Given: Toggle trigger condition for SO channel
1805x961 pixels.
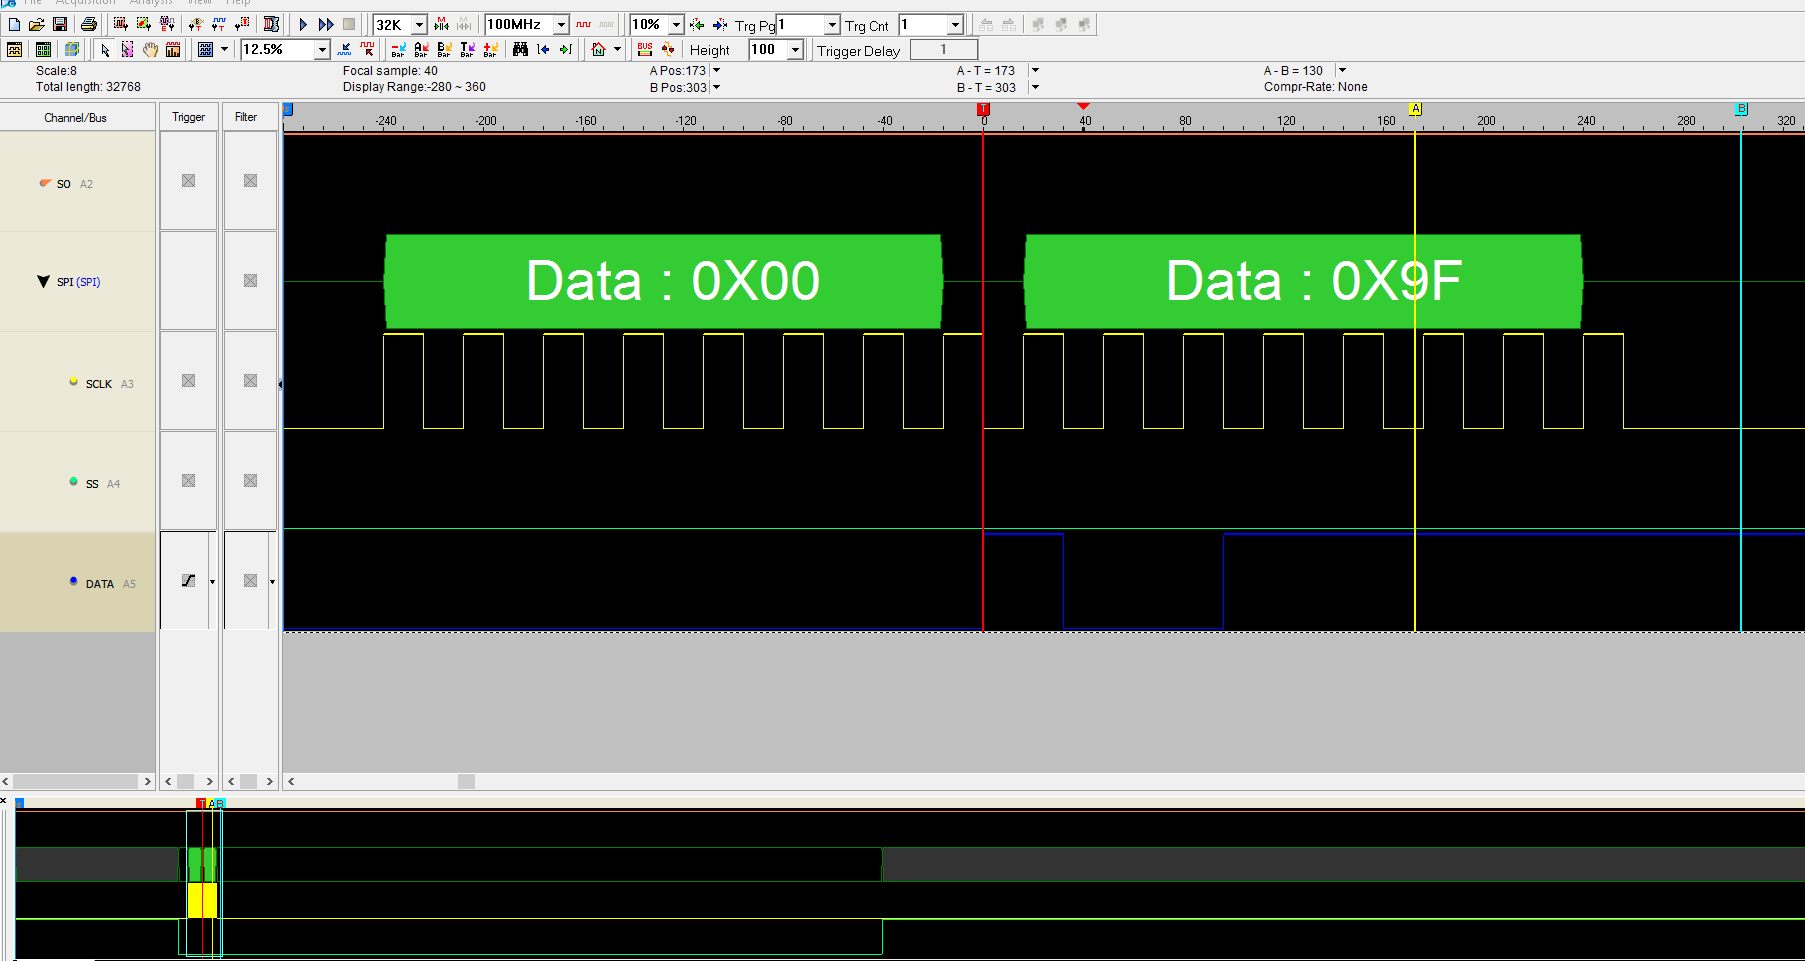Looking at the screenshot, I should pyautogui.click(x=188, y=181).
